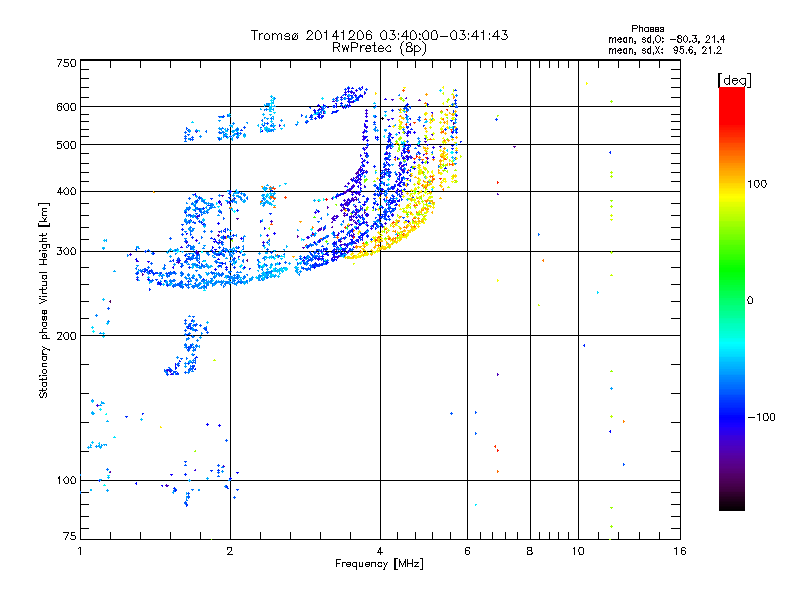Select the x-axis frequency tick "4"

[380, 551]
